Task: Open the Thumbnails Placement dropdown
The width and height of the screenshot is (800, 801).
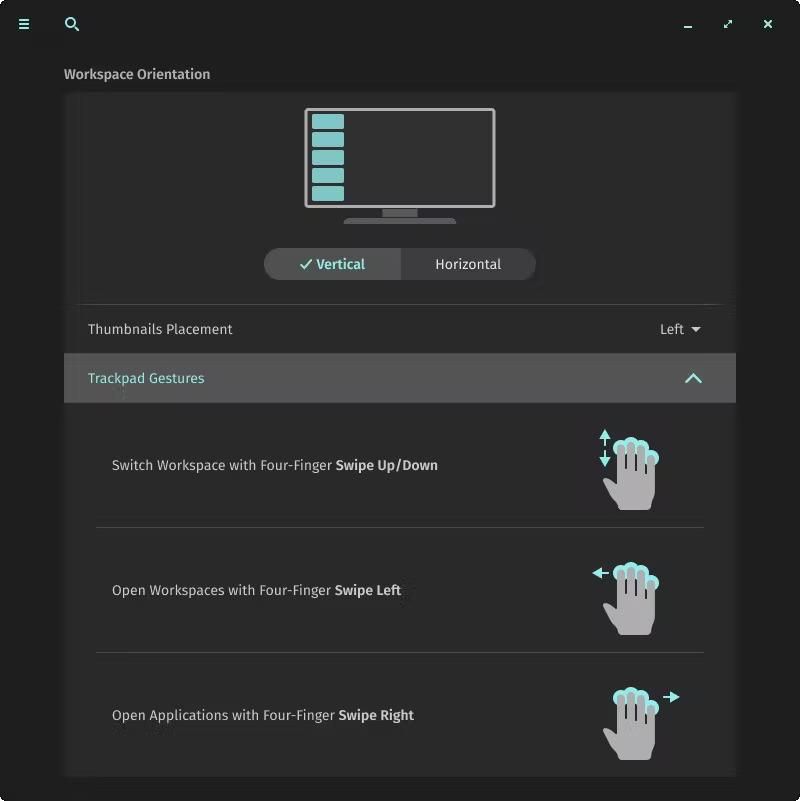Action: (x=680, y=328)
